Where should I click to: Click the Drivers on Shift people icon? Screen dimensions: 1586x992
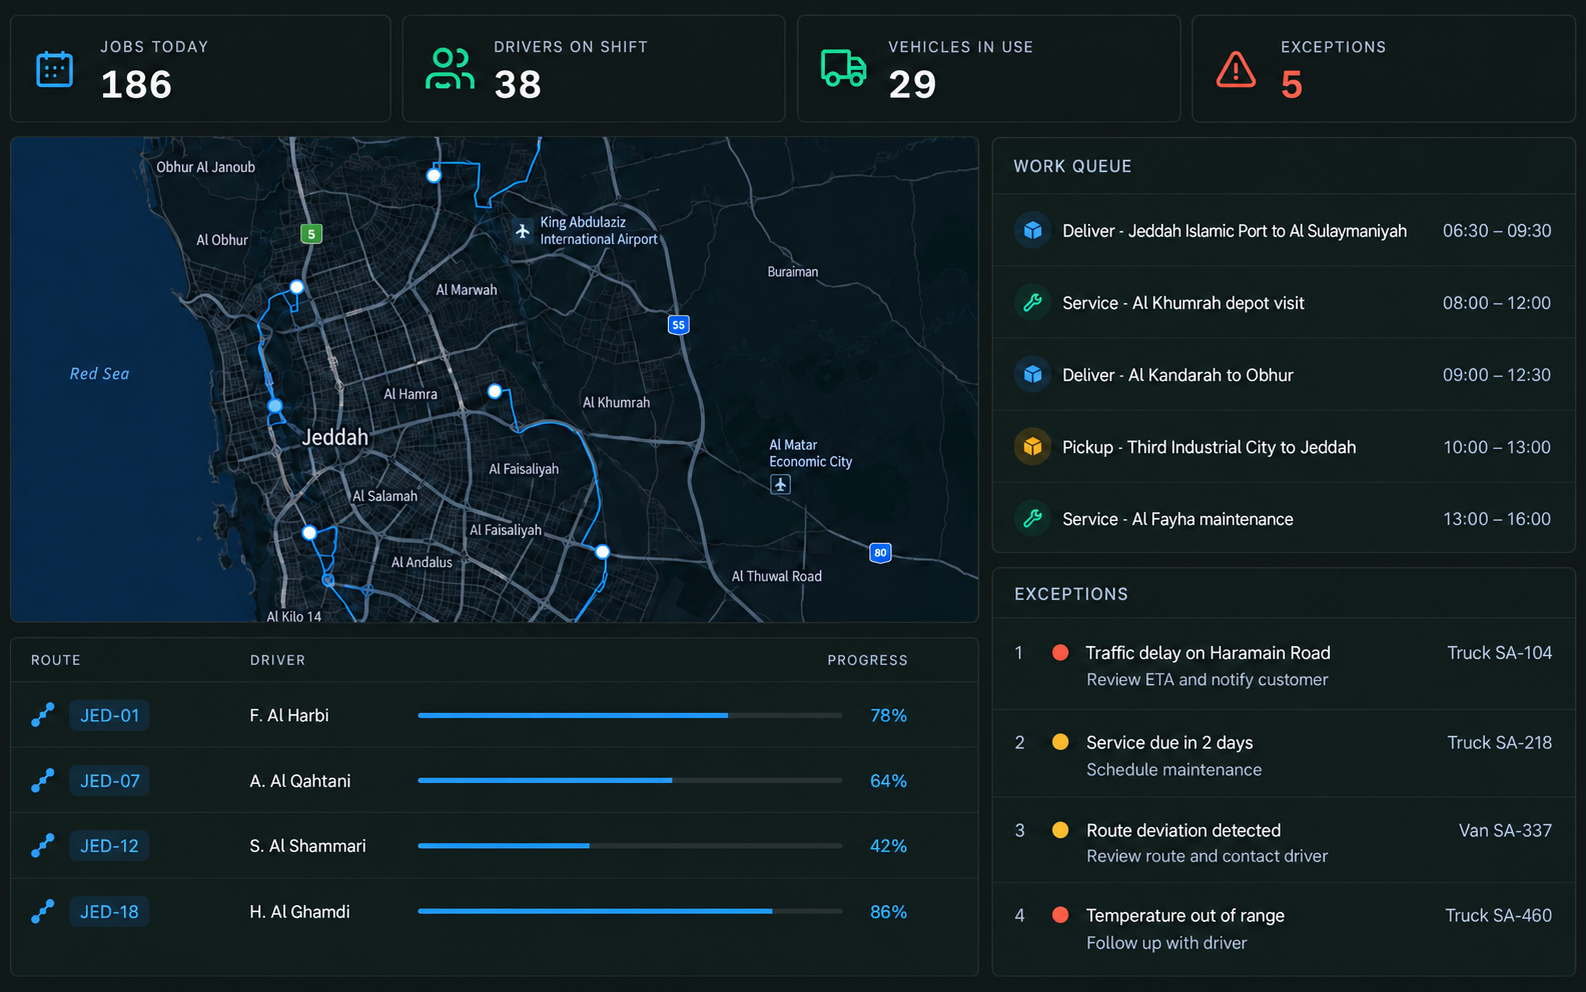[x=450, y=69]
